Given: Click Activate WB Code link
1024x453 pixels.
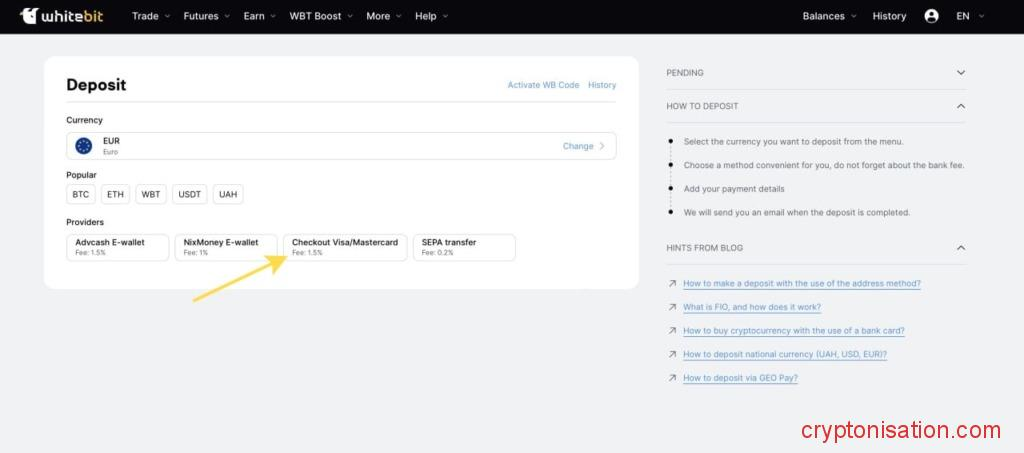Looking at the screenshot, I should tap(543, 85).
